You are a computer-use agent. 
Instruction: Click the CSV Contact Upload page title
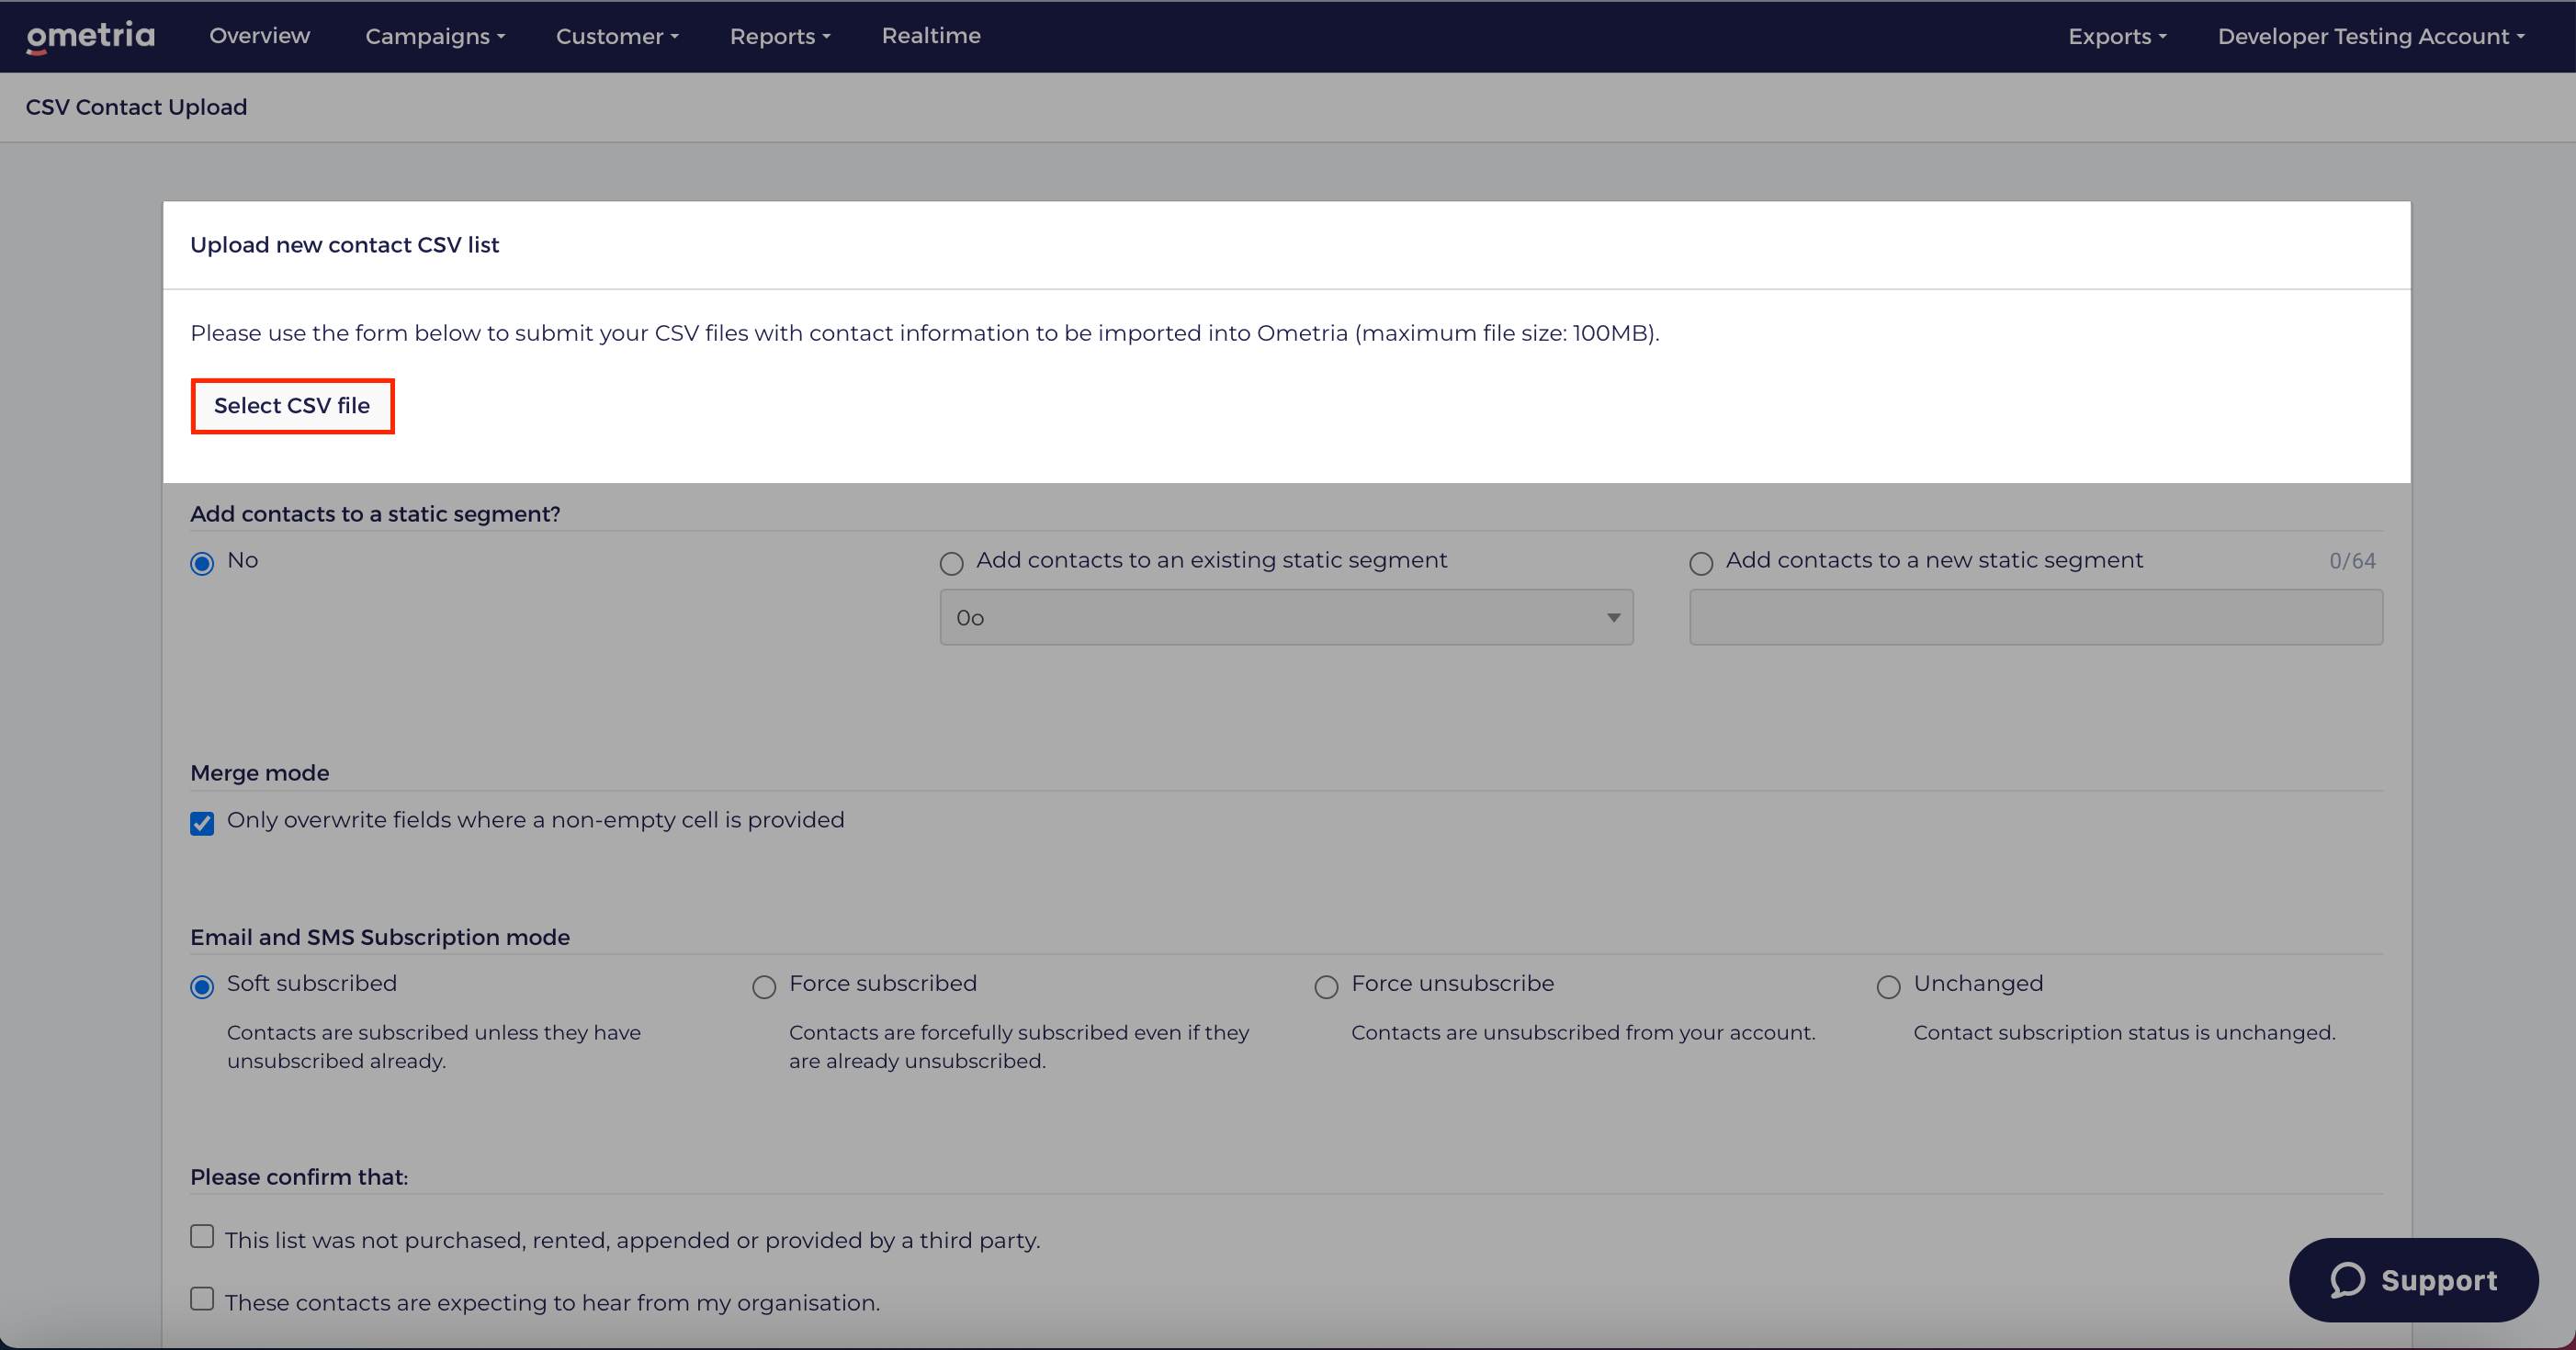(x=136, y=107)
